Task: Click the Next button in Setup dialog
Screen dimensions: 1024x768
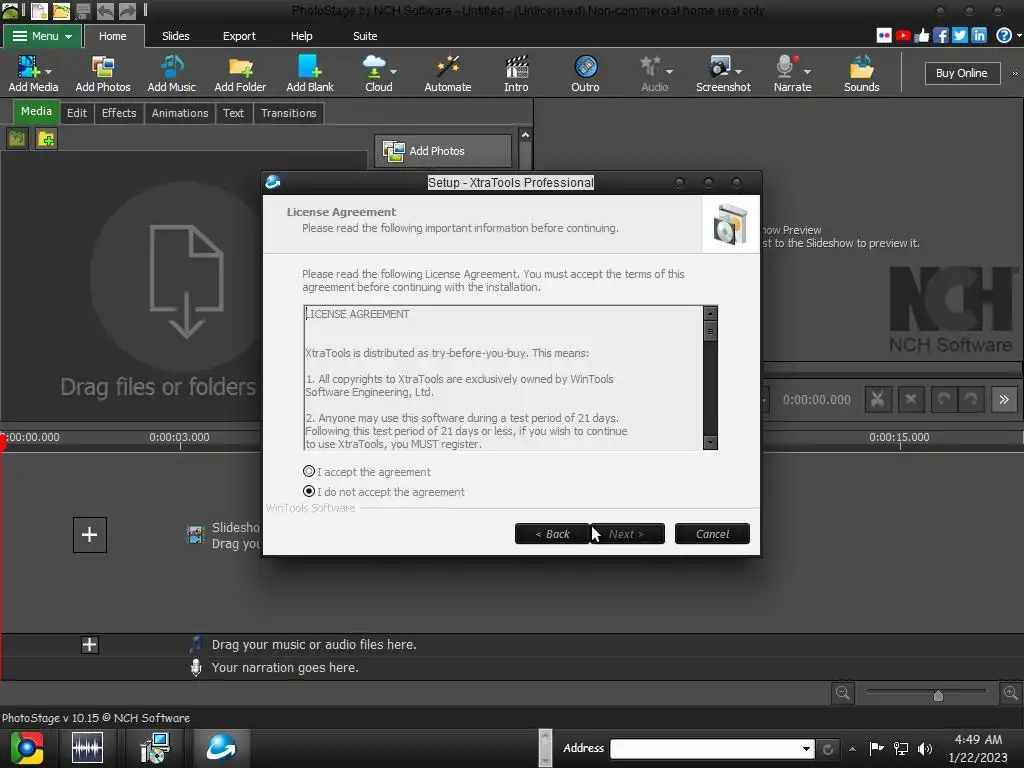Action: 627,534
